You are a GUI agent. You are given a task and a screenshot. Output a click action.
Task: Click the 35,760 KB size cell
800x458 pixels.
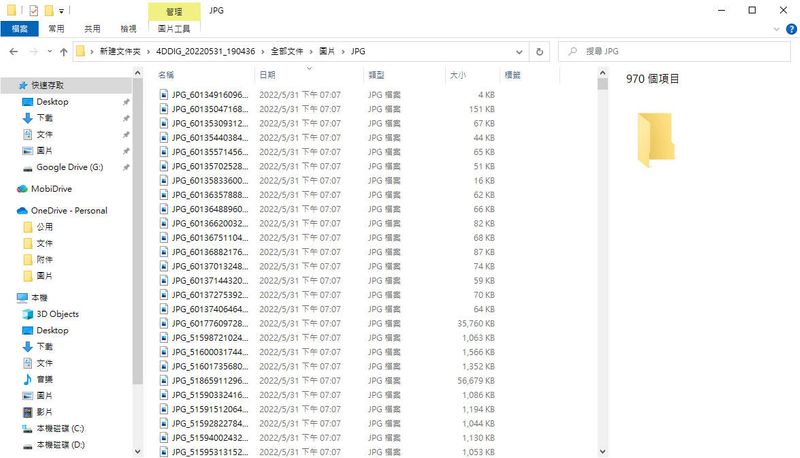click(x=476, y=323)
